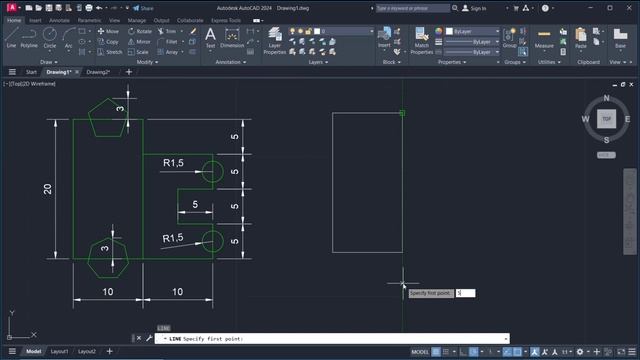Click the Undo arrow in quick access toolbar
640x360 pixels.
coord(99,8)
